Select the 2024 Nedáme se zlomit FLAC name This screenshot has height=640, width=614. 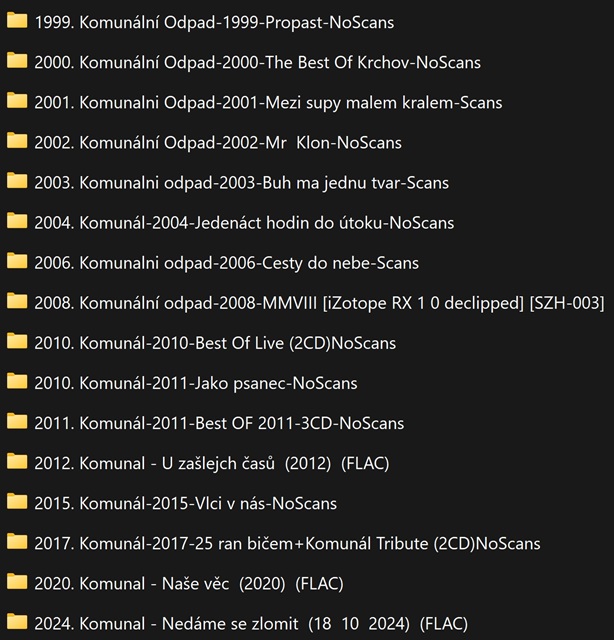(x=251, y=624)
